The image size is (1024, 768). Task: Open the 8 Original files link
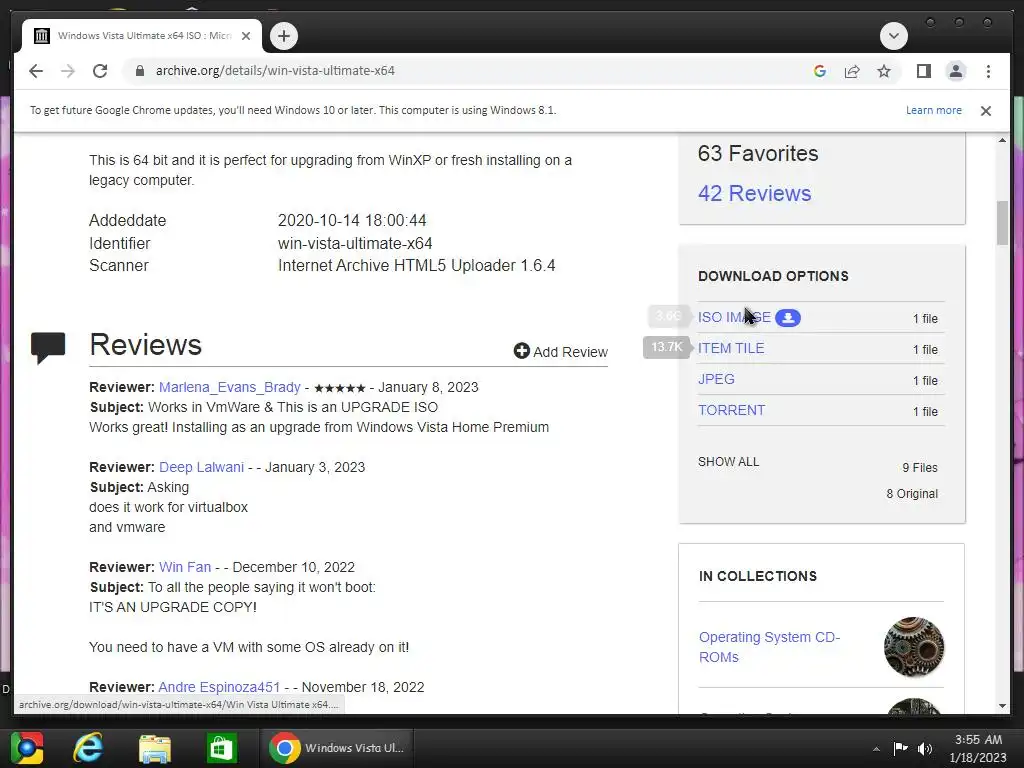click(912, 494)
